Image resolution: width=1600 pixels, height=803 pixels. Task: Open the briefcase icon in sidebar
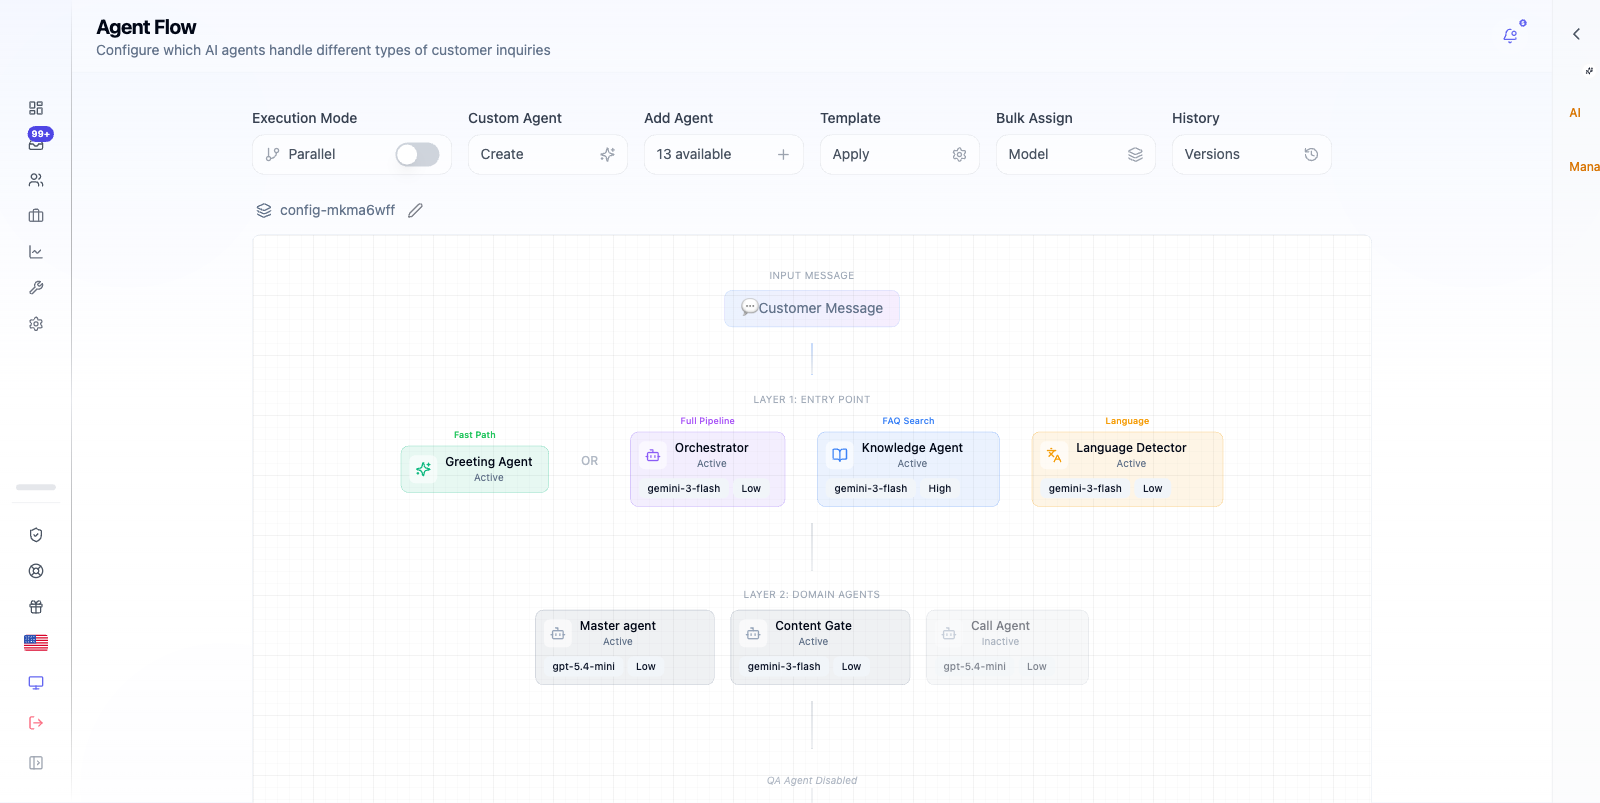(36, 216)
